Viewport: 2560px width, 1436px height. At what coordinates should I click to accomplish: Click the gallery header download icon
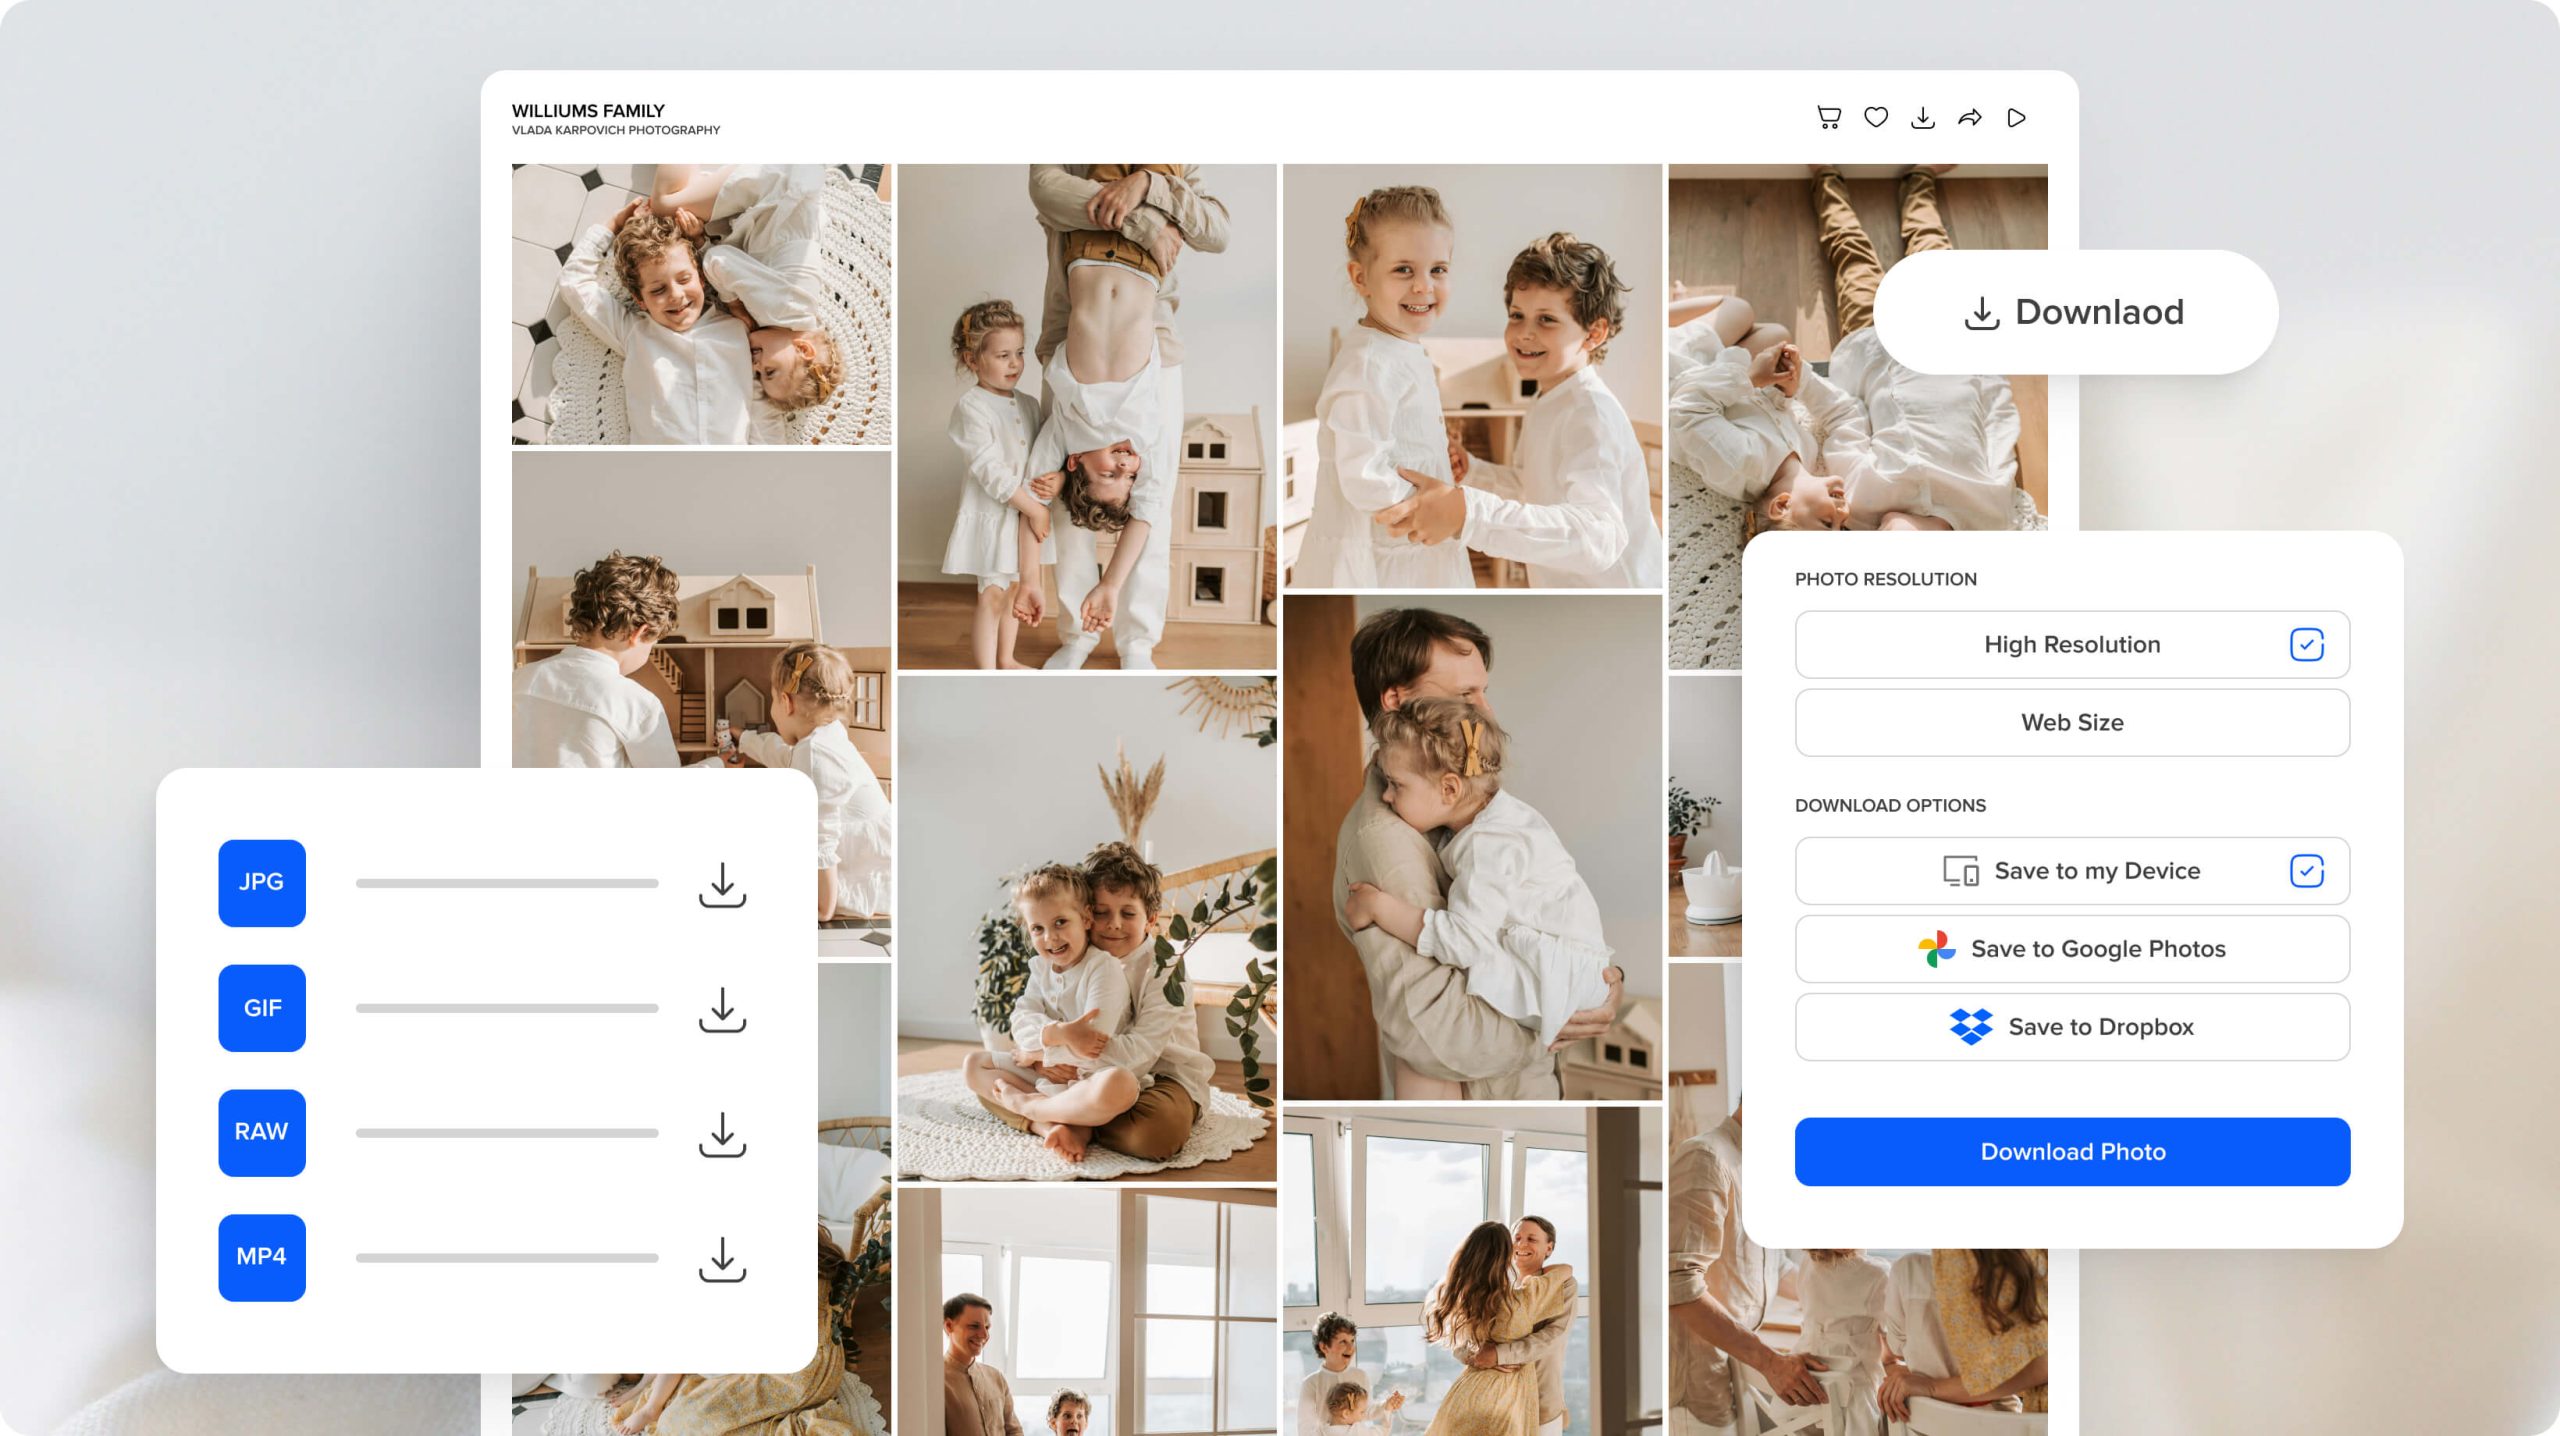(x=1922, y=118)
